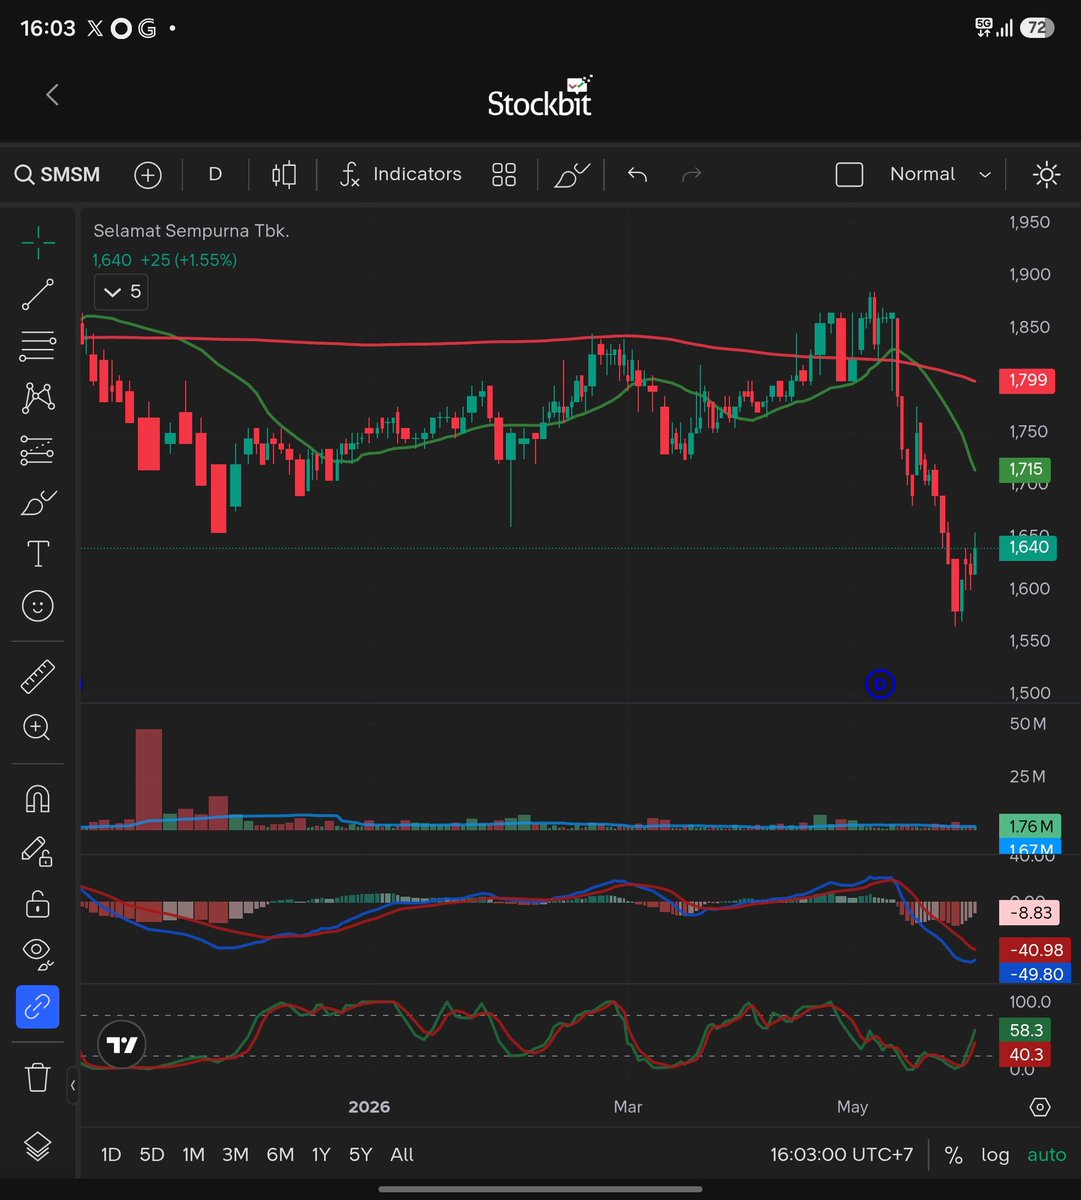Redo the chart action
1081x1200 pixels.
pyautogui.click(x=691, y=175)
